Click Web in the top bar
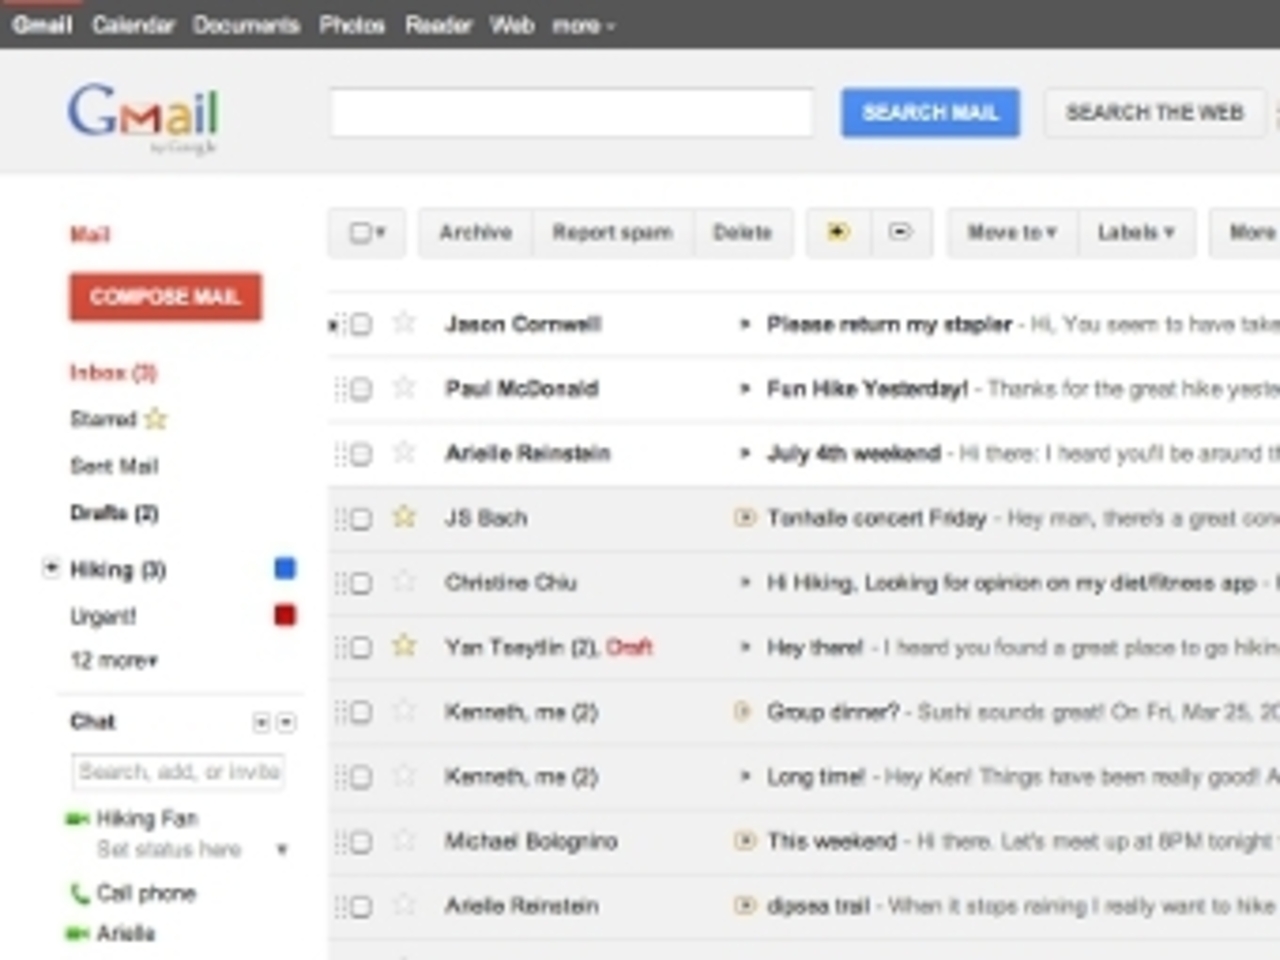This screenshot has width=1280, height=960. [x=512, y=25]
